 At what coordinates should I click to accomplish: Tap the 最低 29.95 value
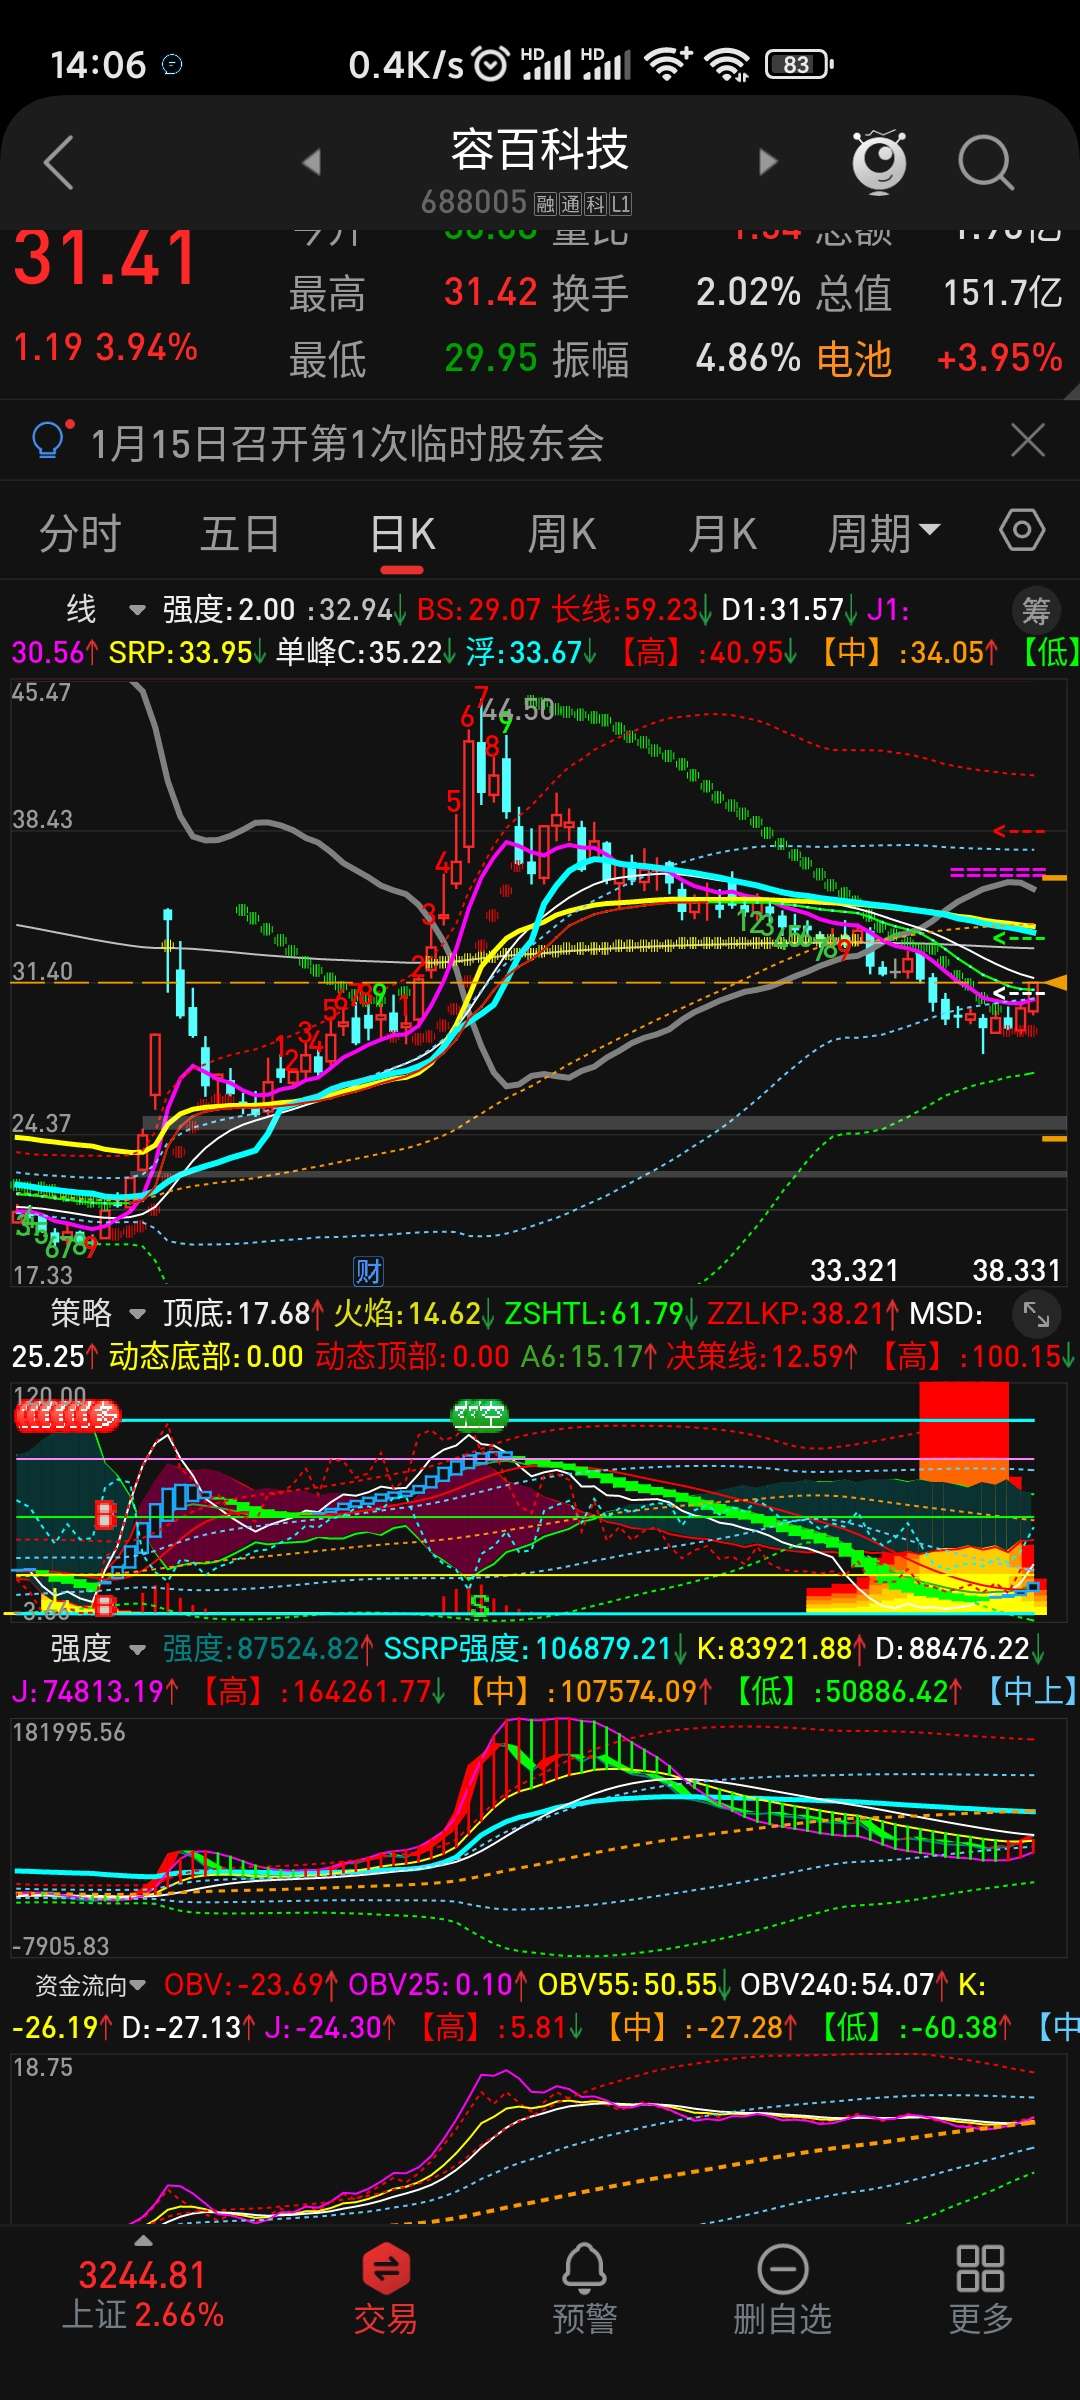coord(491,358)
